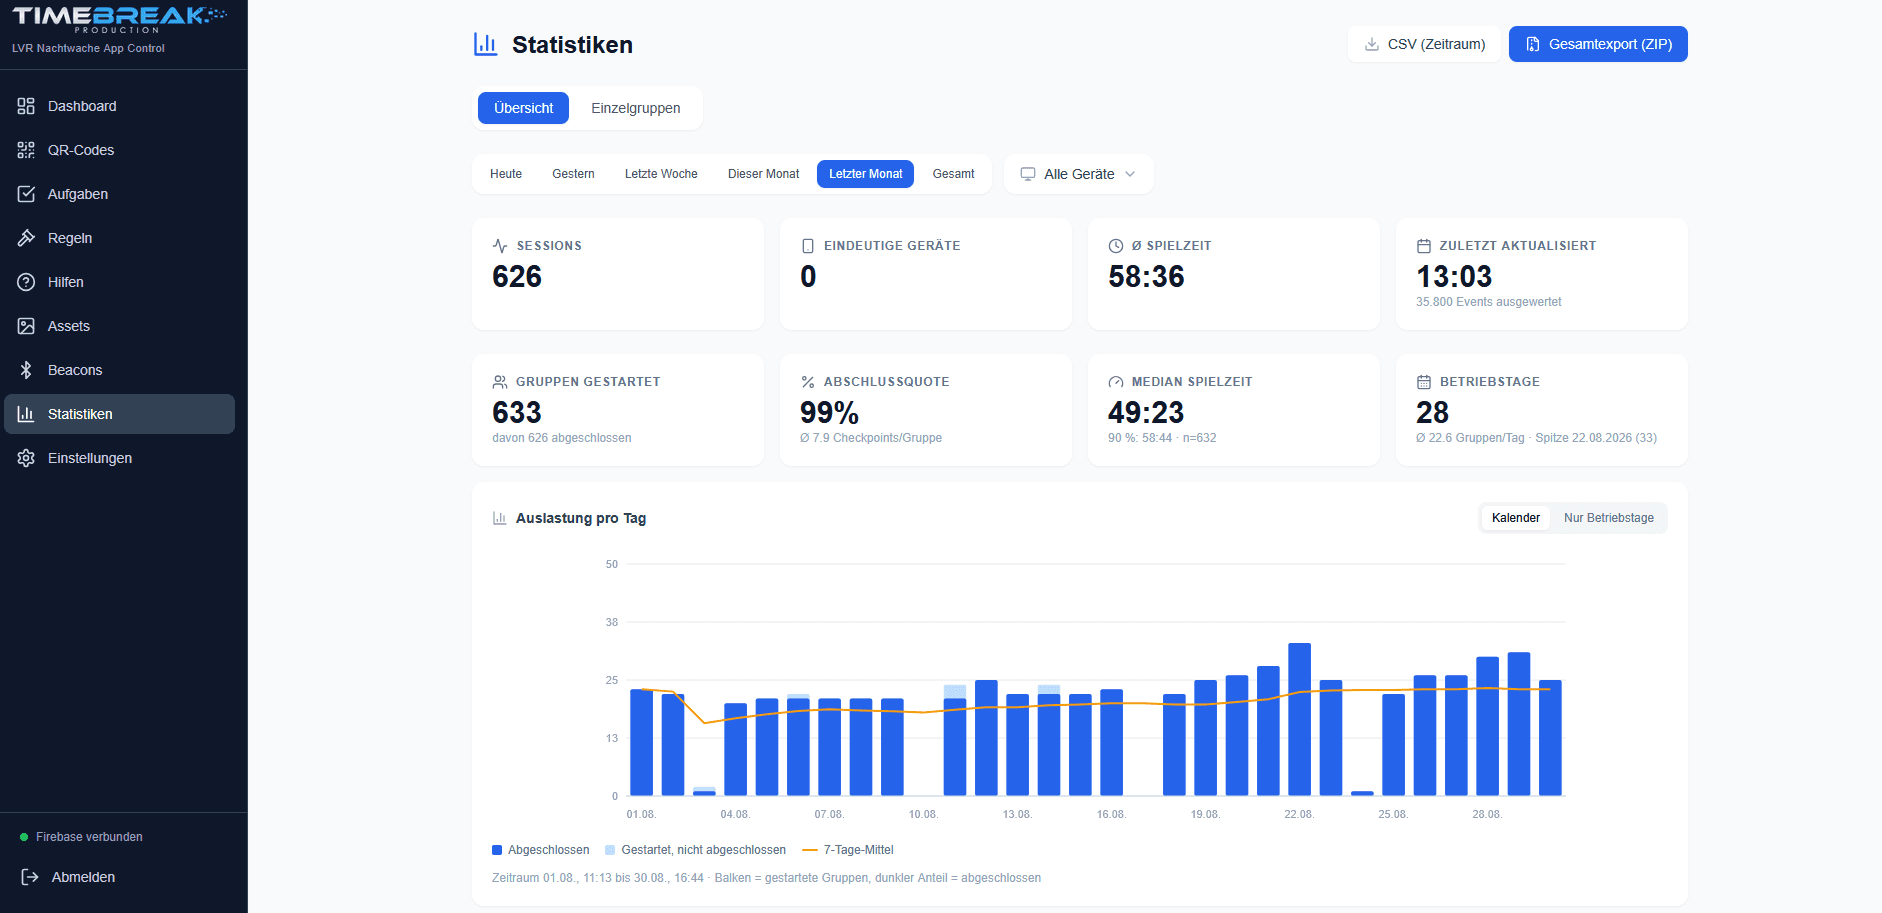Choose the Letzte Woche range

click(661, 174)
